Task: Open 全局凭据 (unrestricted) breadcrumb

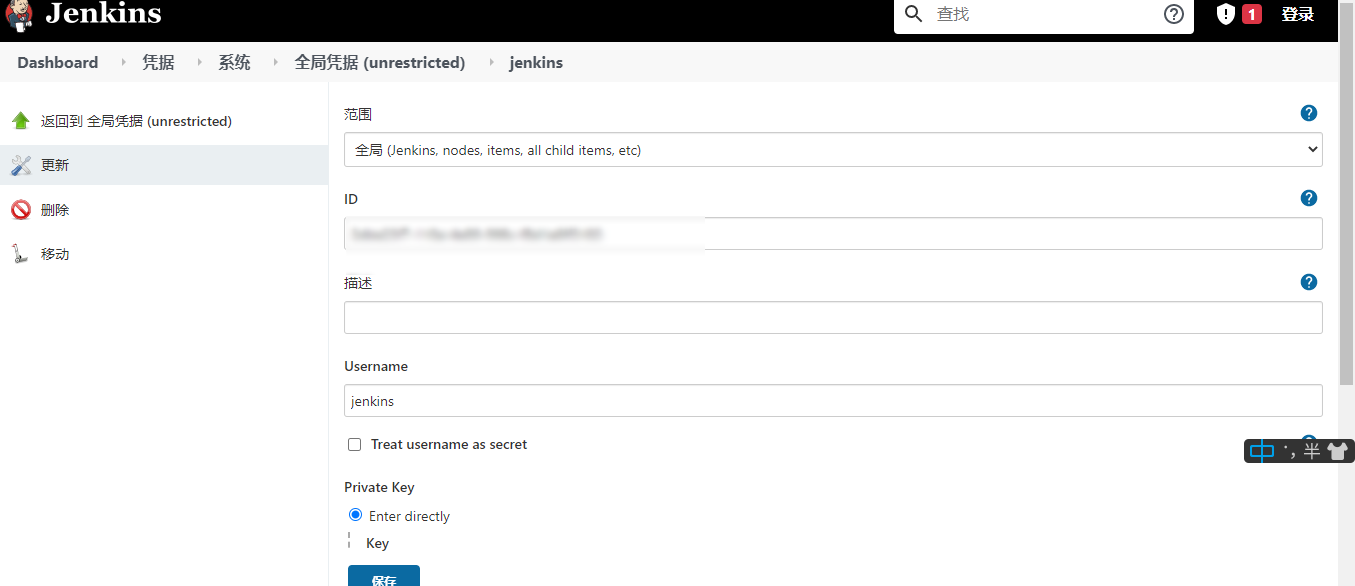Action: 380,62
